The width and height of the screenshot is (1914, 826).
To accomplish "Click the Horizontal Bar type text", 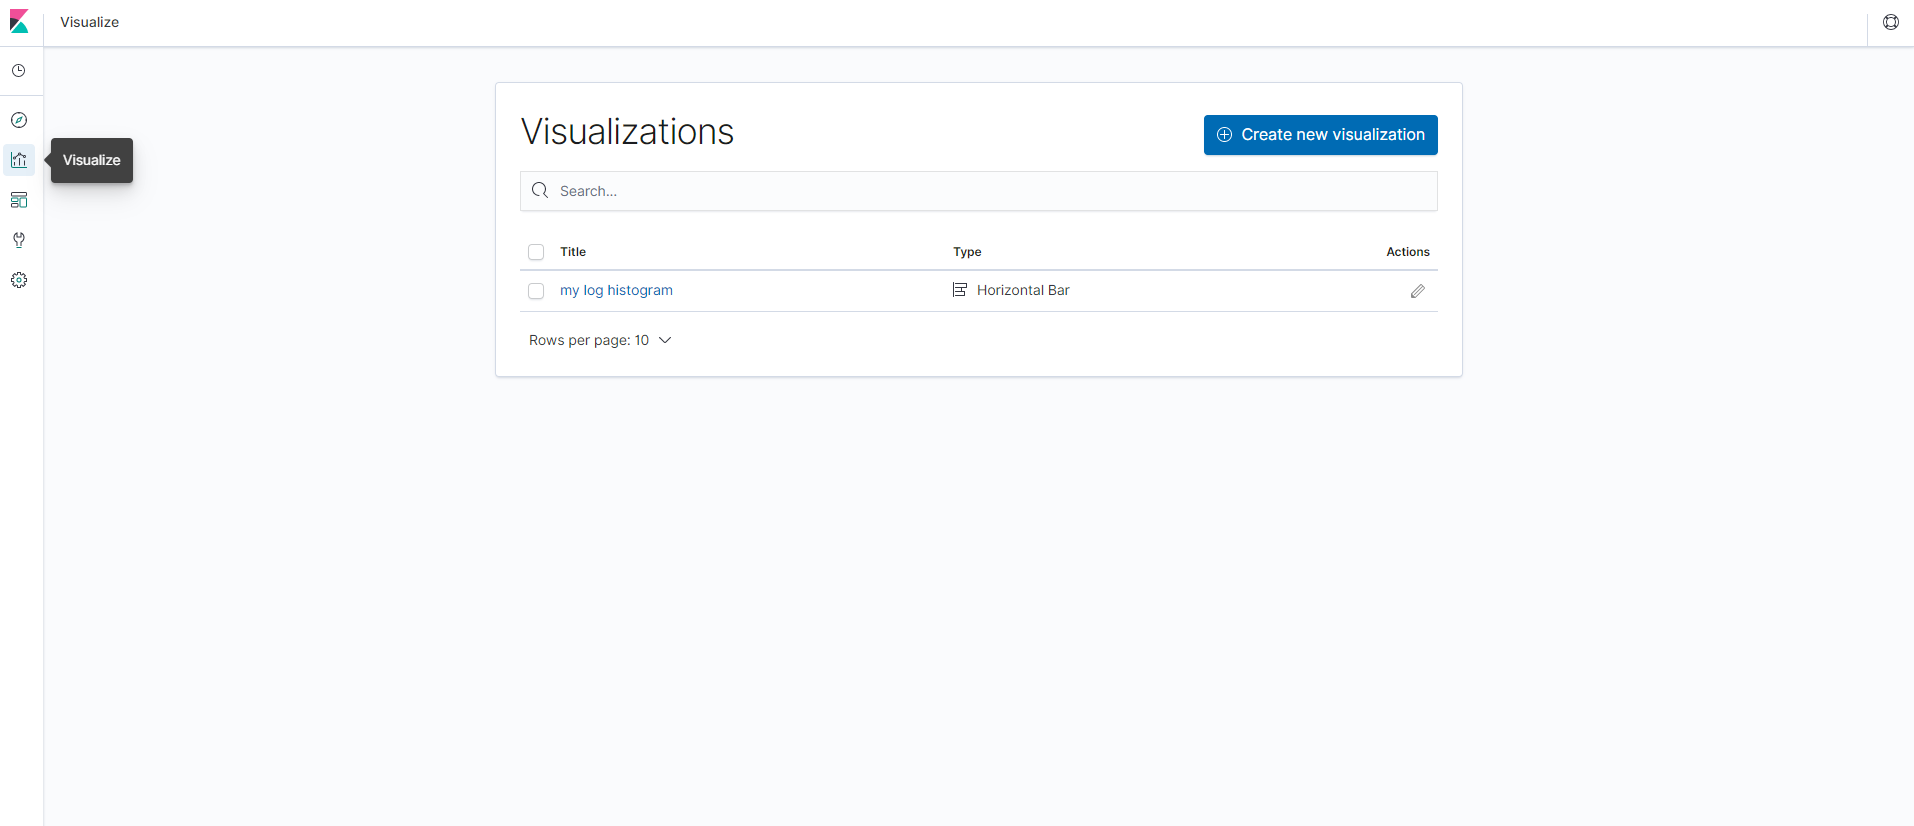I will [1023, 290].
